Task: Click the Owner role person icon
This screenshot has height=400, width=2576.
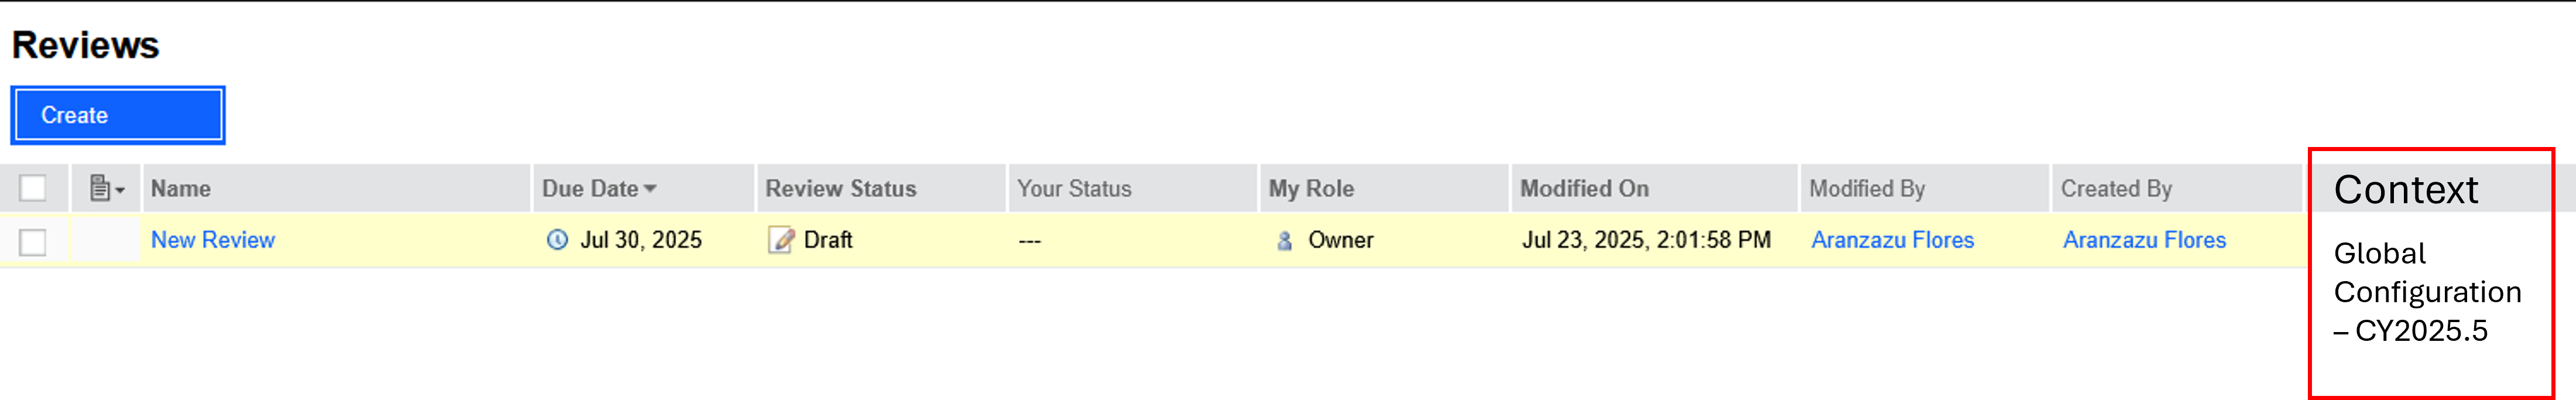Action: pos(1285,241)
